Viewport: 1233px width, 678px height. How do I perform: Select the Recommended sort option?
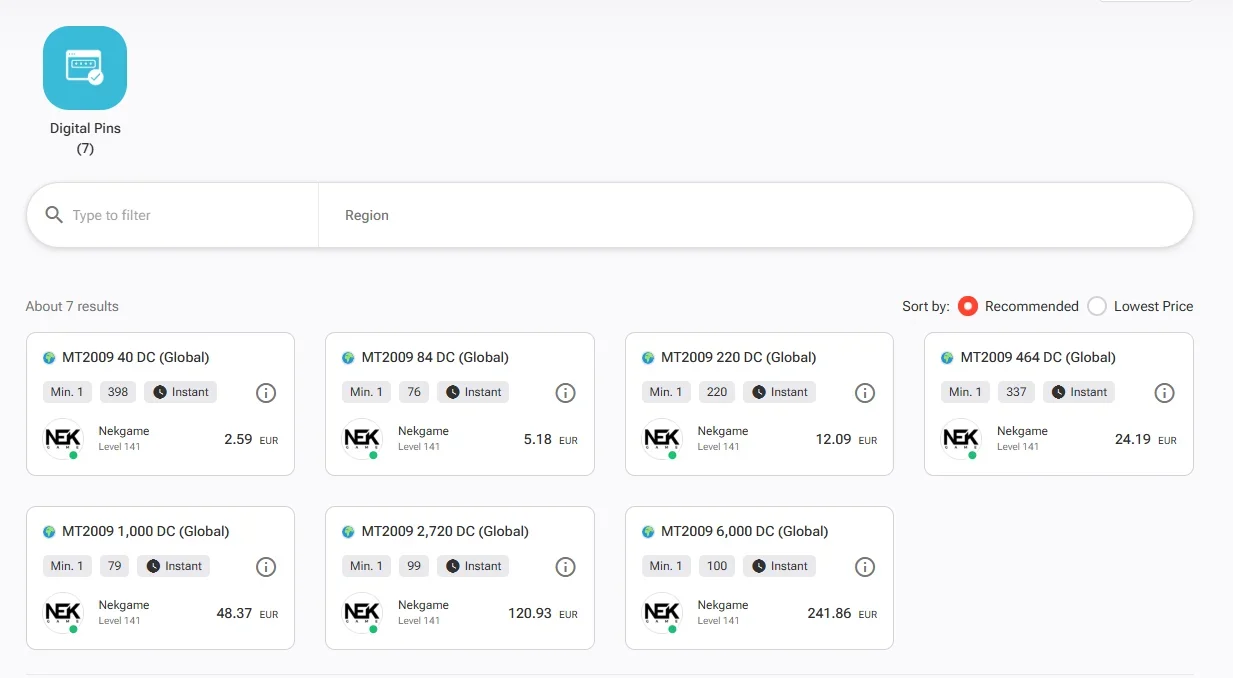click(x=967, y=306)
